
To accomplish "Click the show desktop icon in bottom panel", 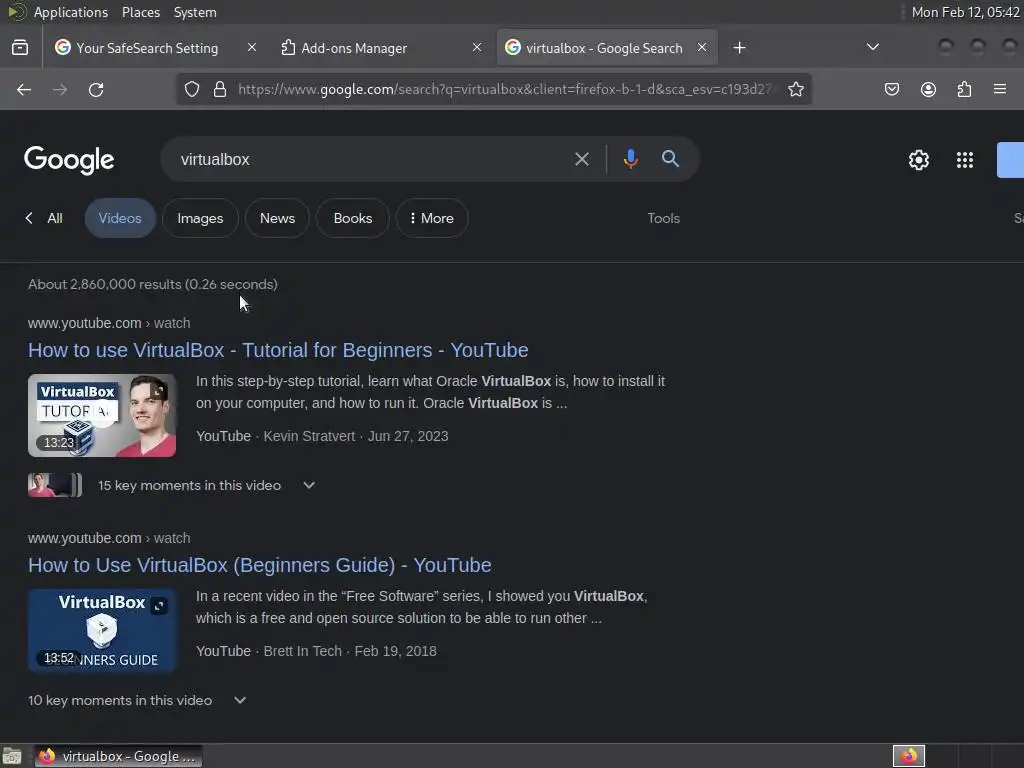I will 12,756.
